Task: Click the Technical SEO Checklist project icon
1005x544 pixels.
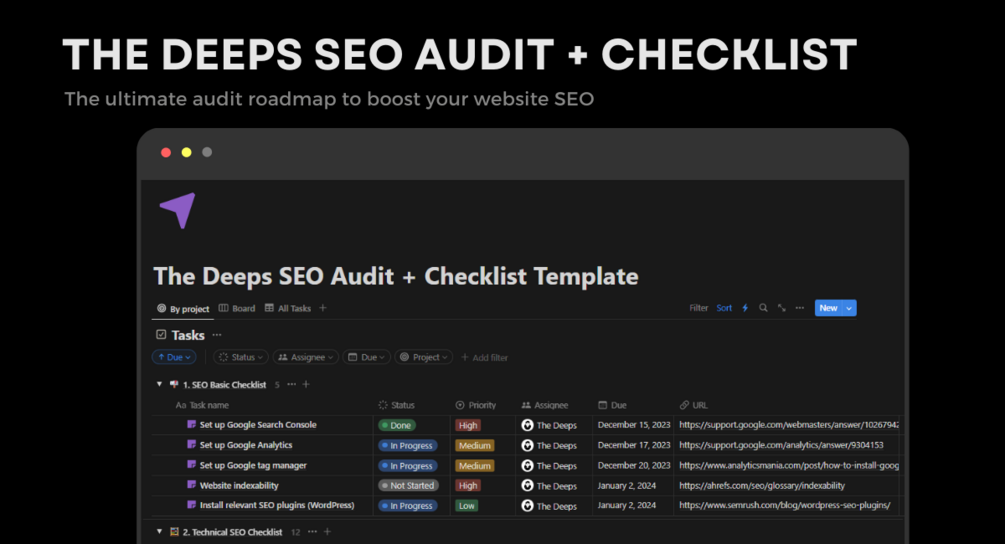Action: 174,532
